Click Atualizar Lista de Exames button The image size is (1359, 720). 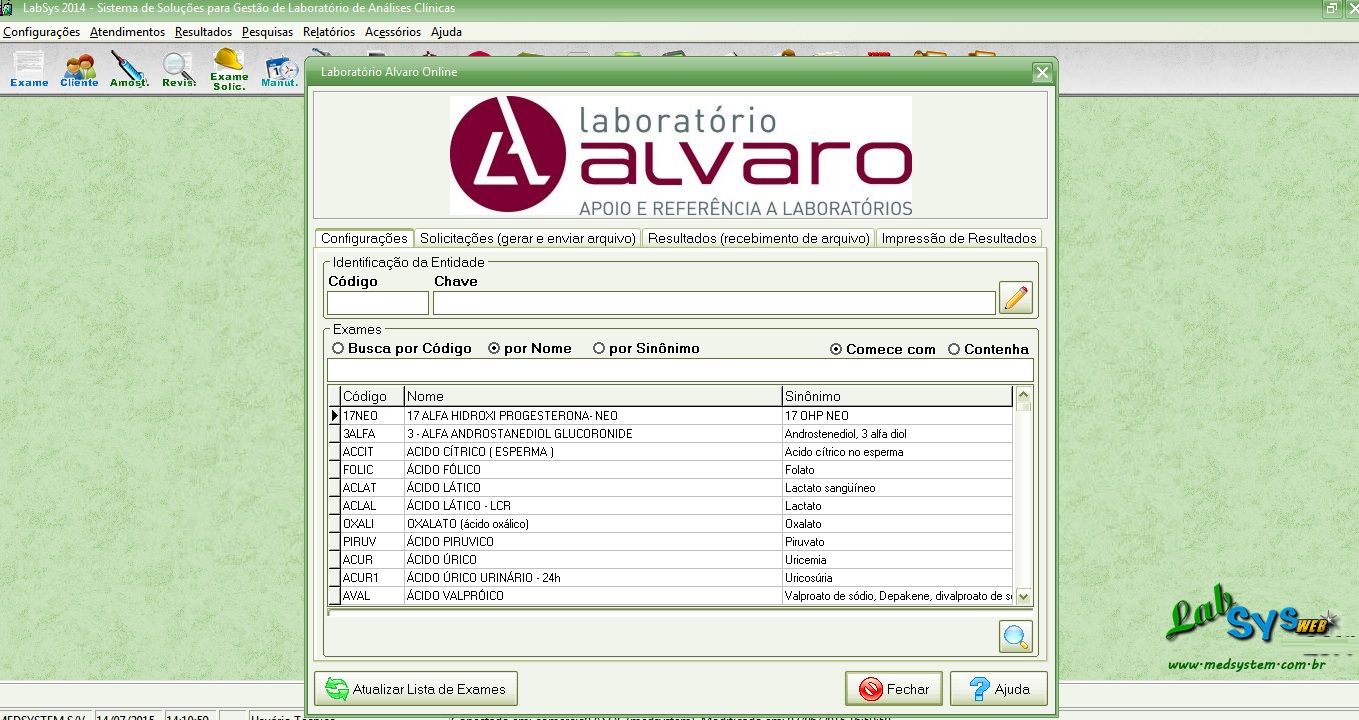click(416, 689)
